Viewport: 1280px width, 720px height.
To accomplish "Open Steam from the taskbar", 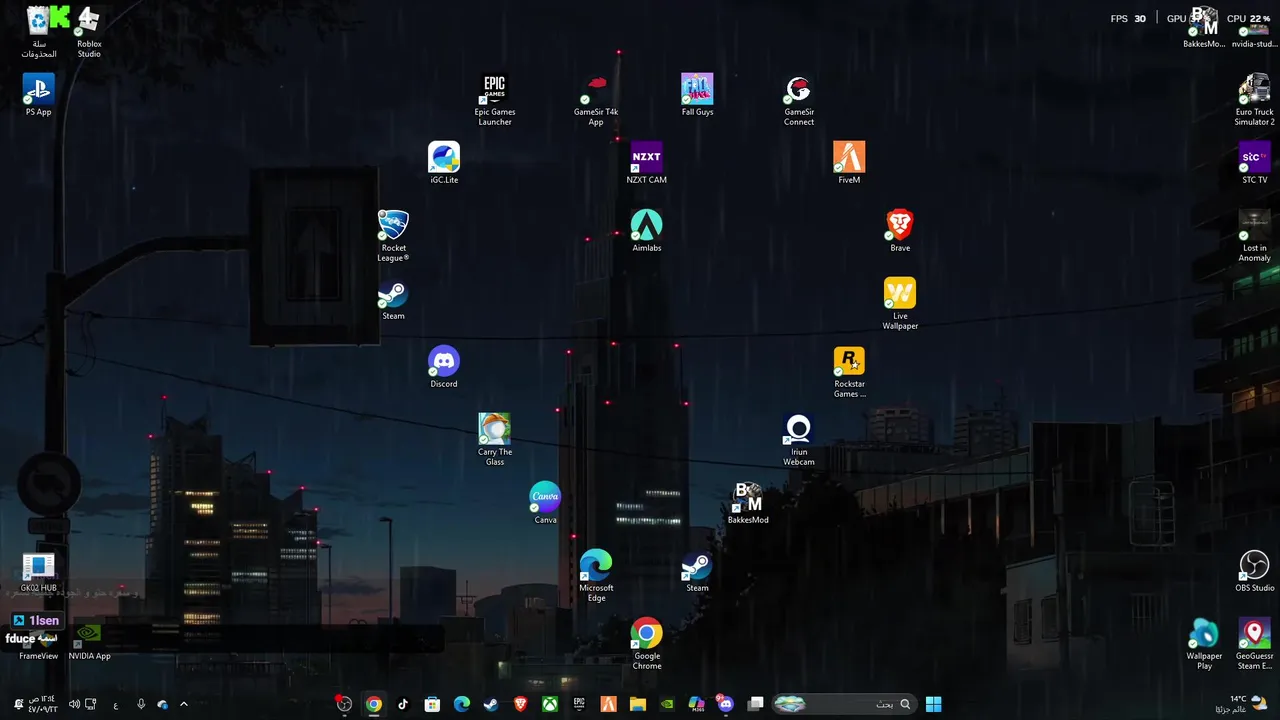I will click(x=491, y=704).
